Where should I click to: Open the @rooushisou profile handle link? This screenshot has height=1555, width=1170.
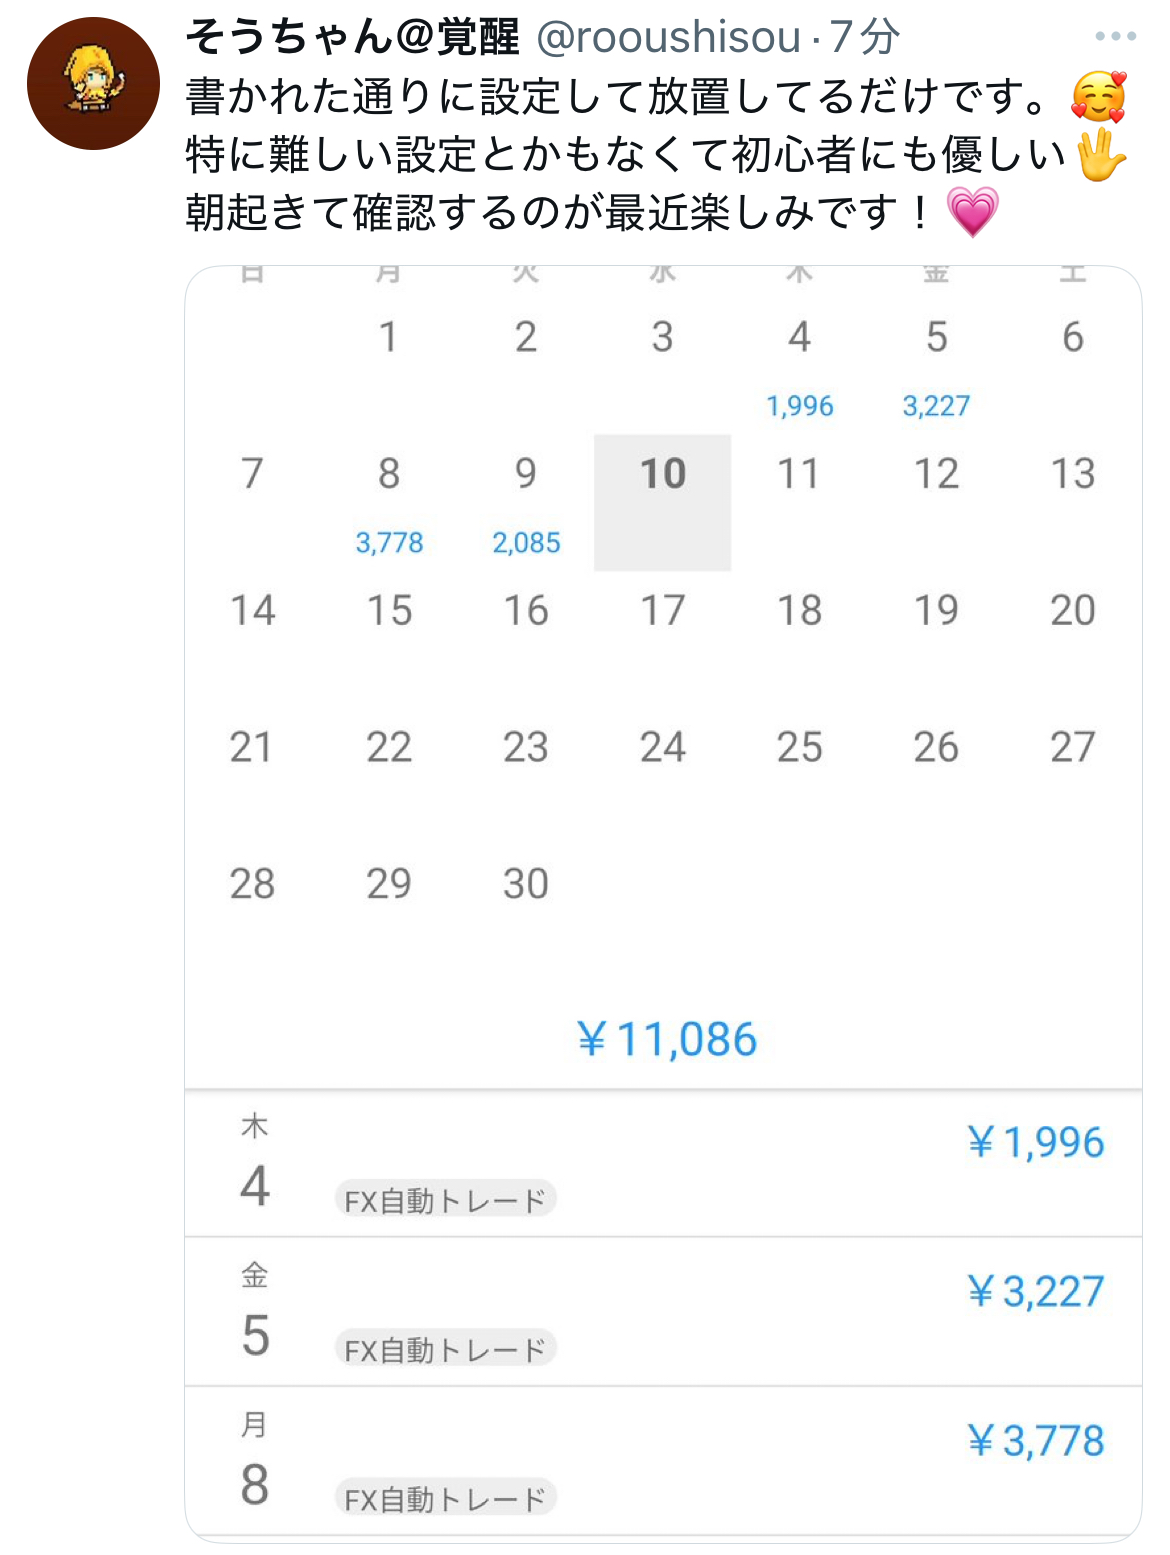[x=669, y=38]
